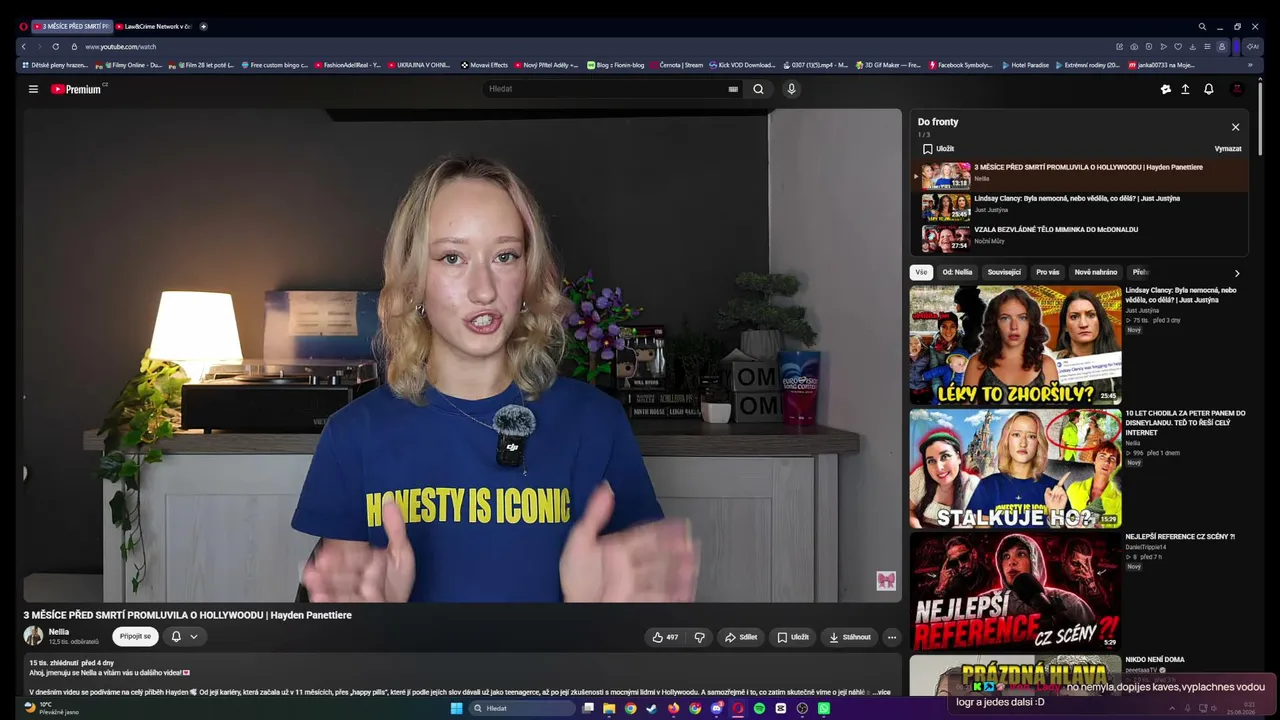Viewport: 1280px width, 720px height.
Task: Open bookmark Facebook Symboly
Action: (961, 65)
